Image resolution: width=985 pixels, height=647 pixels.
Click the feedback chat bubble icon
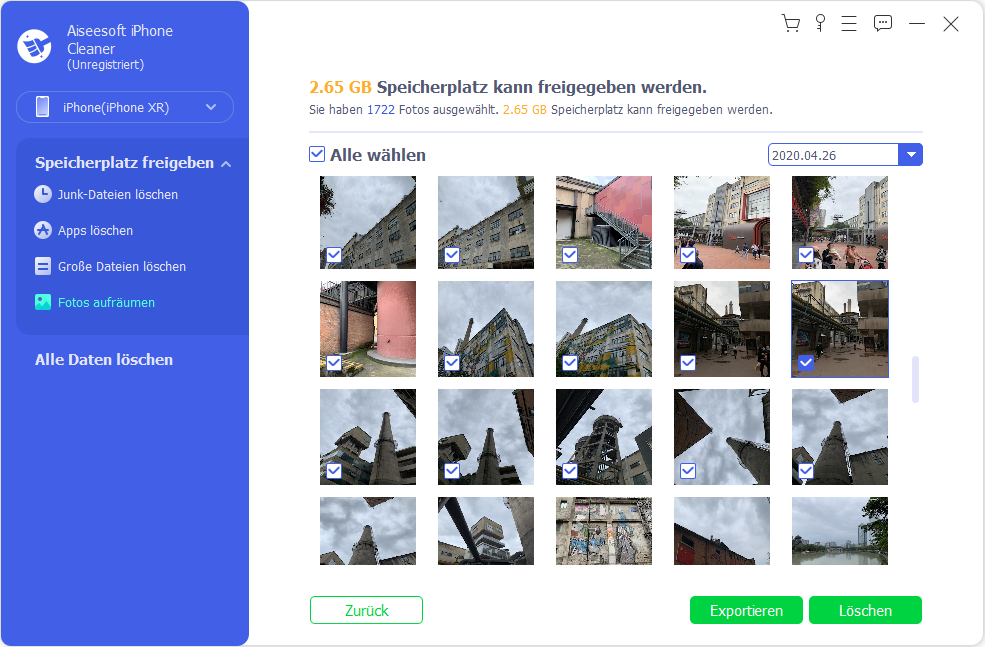pyautogui.click(x=882, y=24)
